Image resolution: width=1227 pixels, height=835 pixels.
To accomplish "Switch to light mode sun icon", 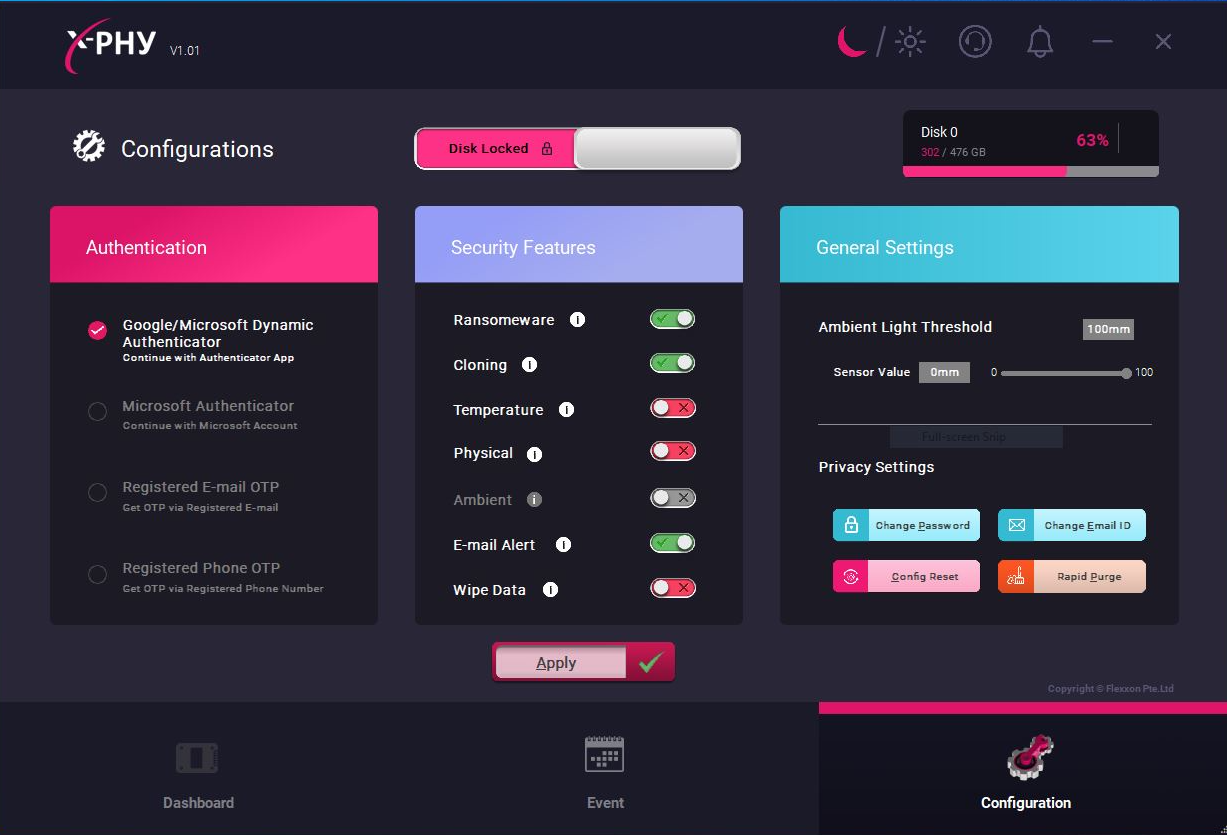I will click(910, 42).
